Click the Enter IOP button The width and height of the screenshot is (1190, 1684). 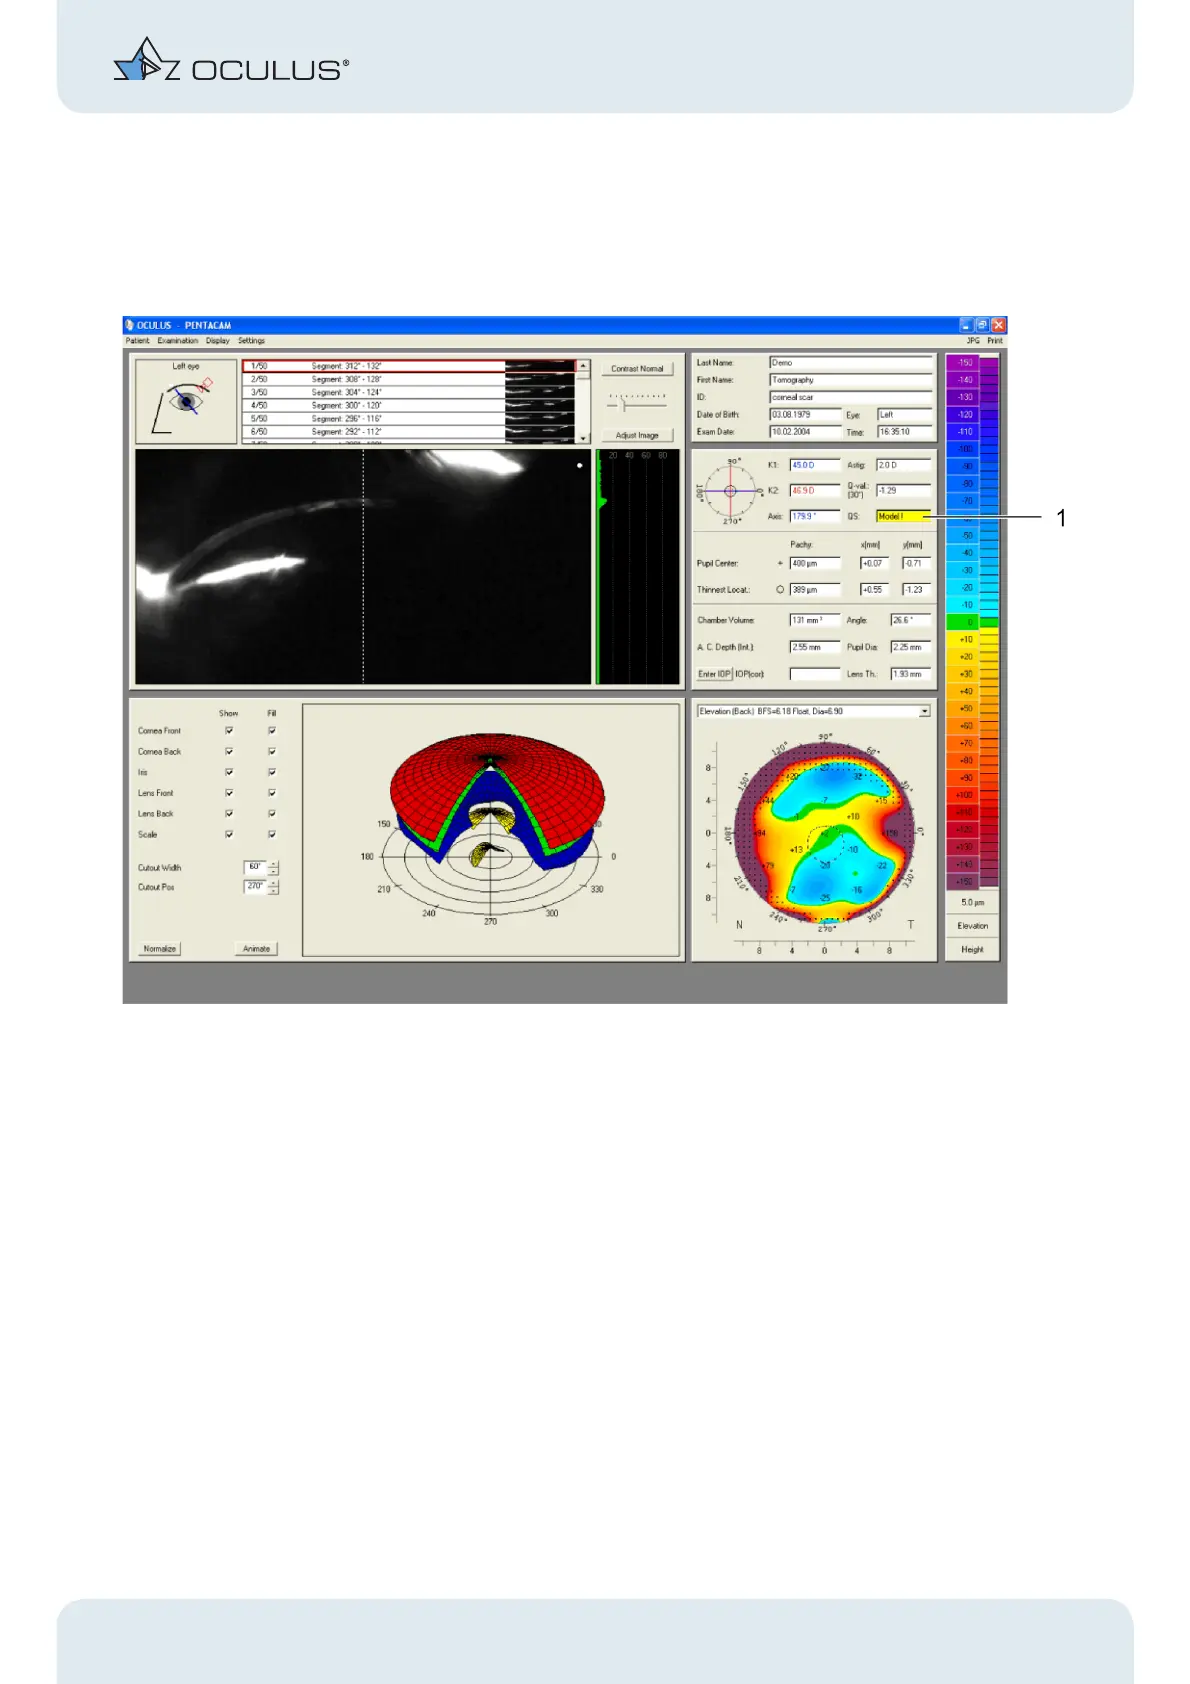coord(714,674)
